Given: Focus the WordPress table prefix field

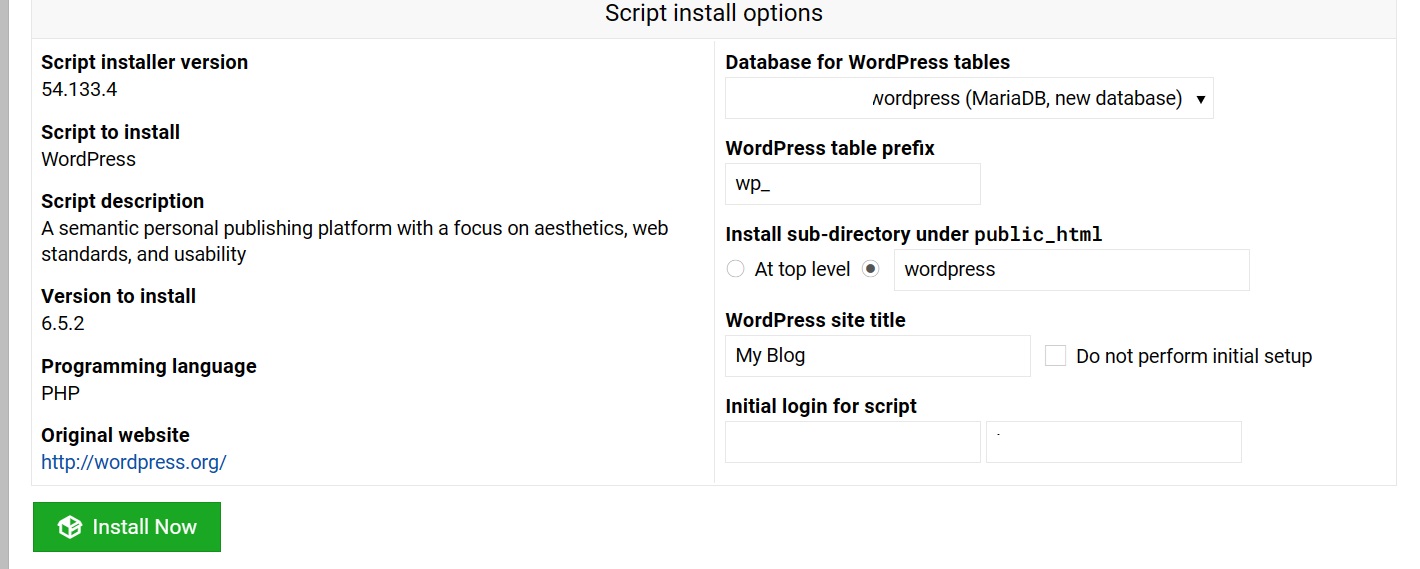Looking at the screenshot, I should [x=853, y=184].
